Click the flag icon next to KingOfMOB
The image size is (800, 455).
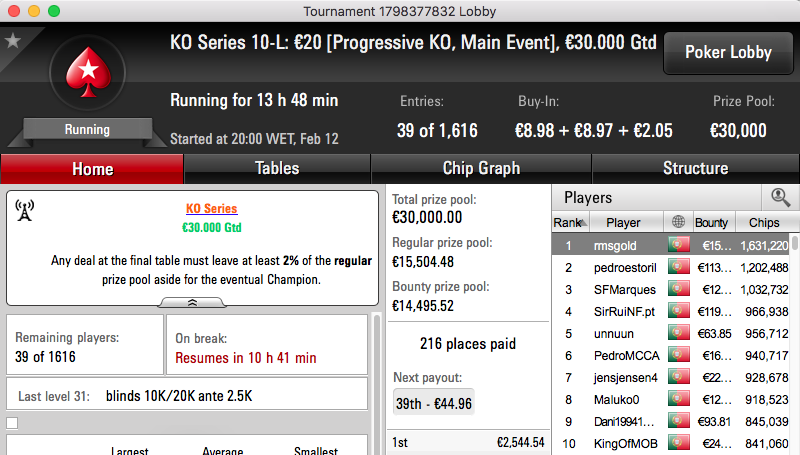[679, 443]
